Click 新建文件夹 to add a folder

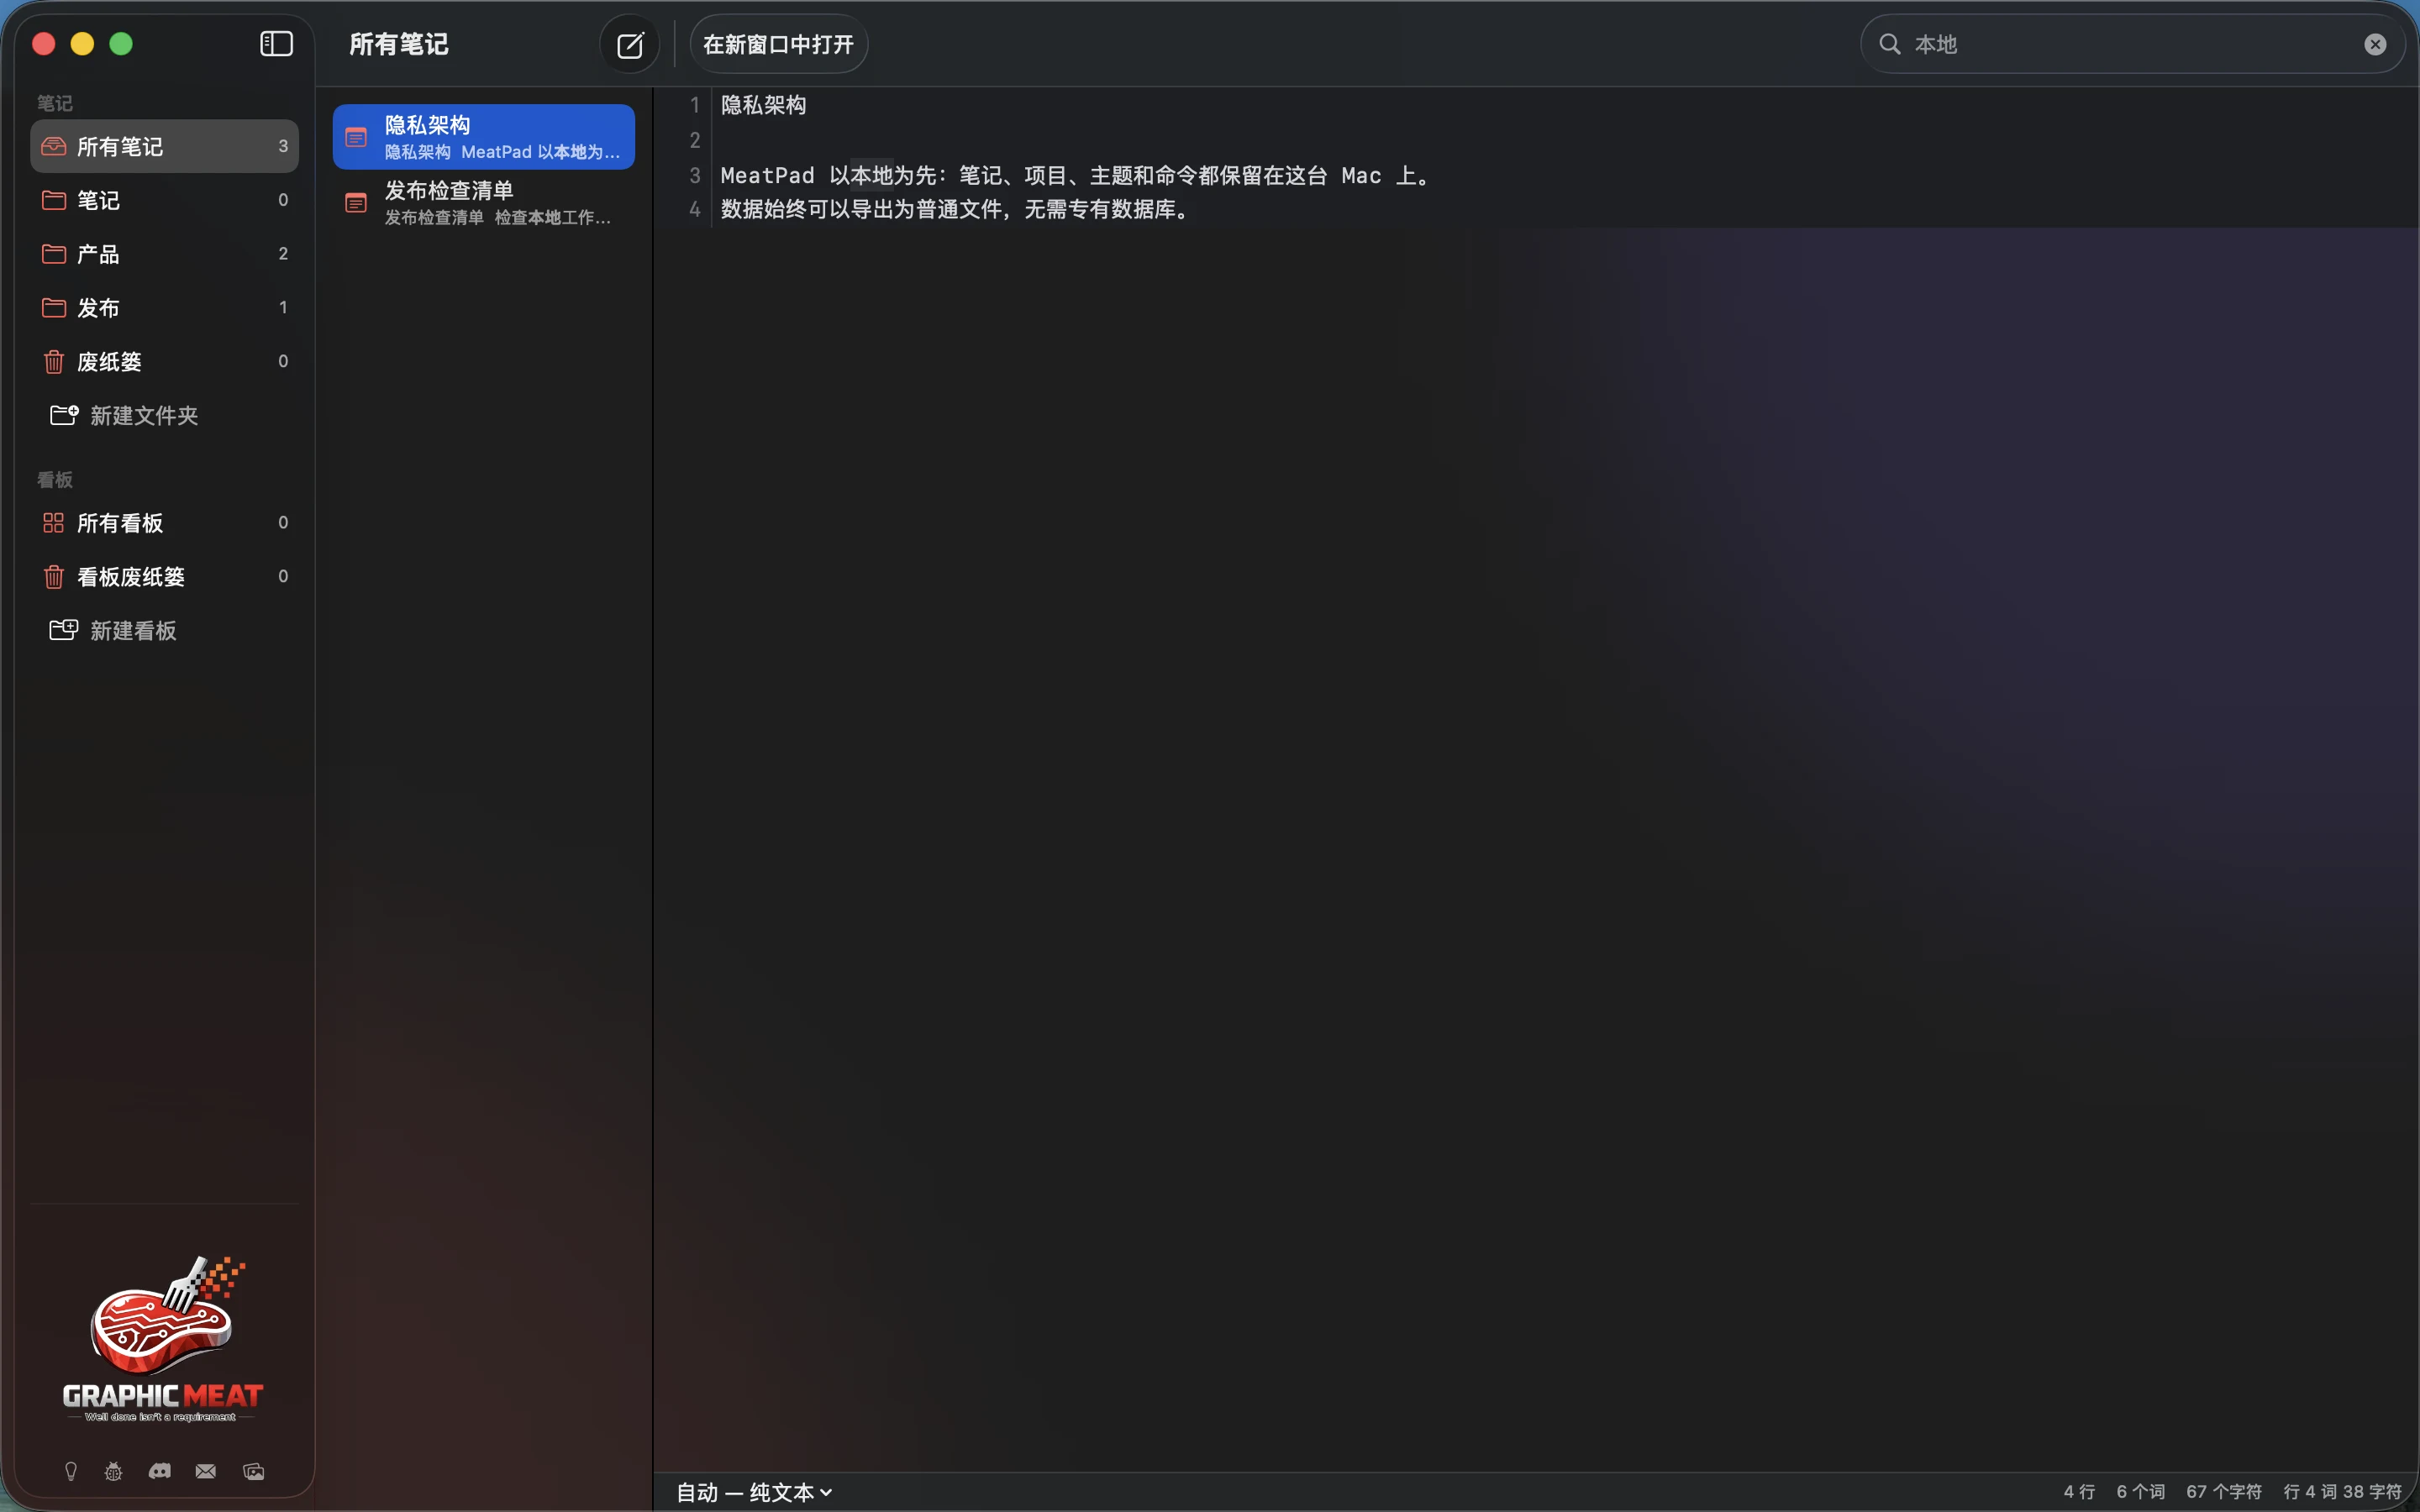pos(125,416)
